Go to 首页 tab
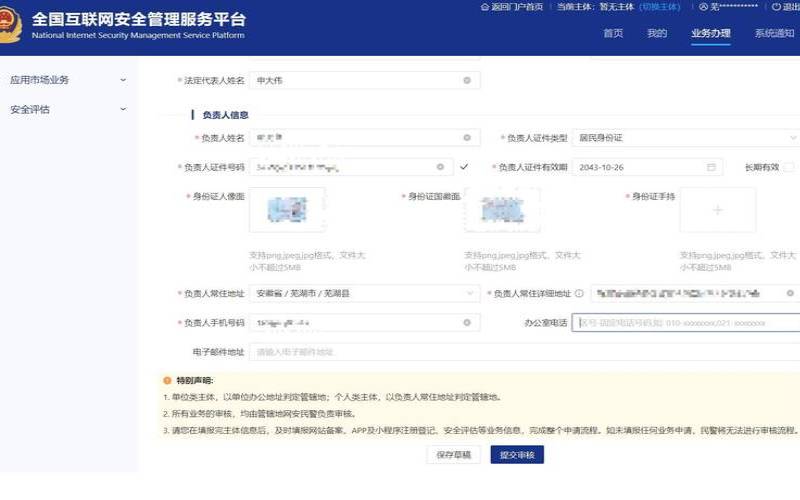The width and height of the screenshot is (800, 500). [x=613, y=34]
